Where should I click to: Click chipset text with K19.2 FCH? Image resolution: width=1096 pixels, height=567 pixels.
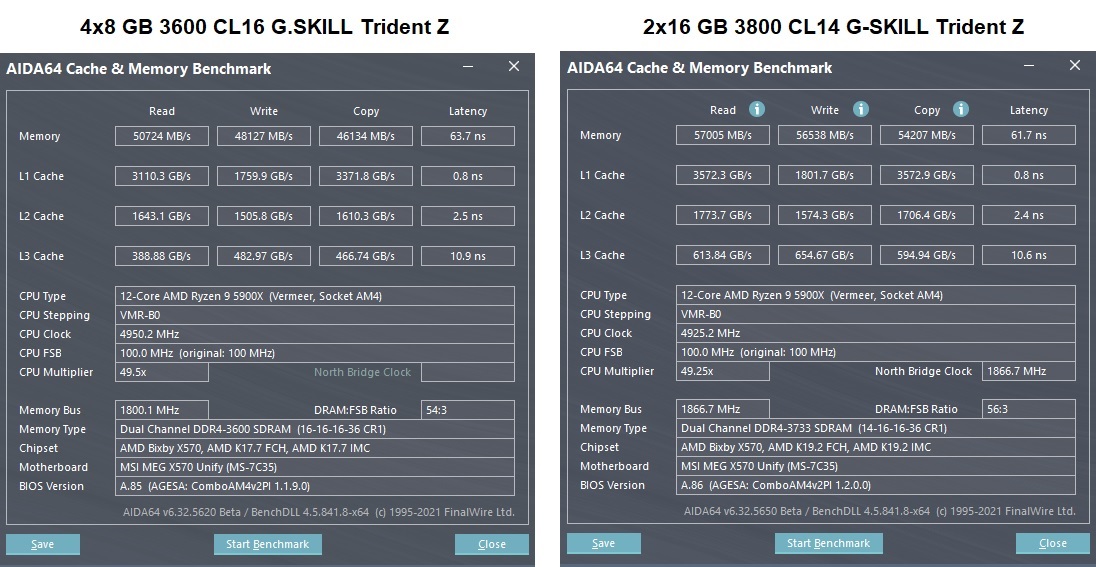click(x=876, y=446)
